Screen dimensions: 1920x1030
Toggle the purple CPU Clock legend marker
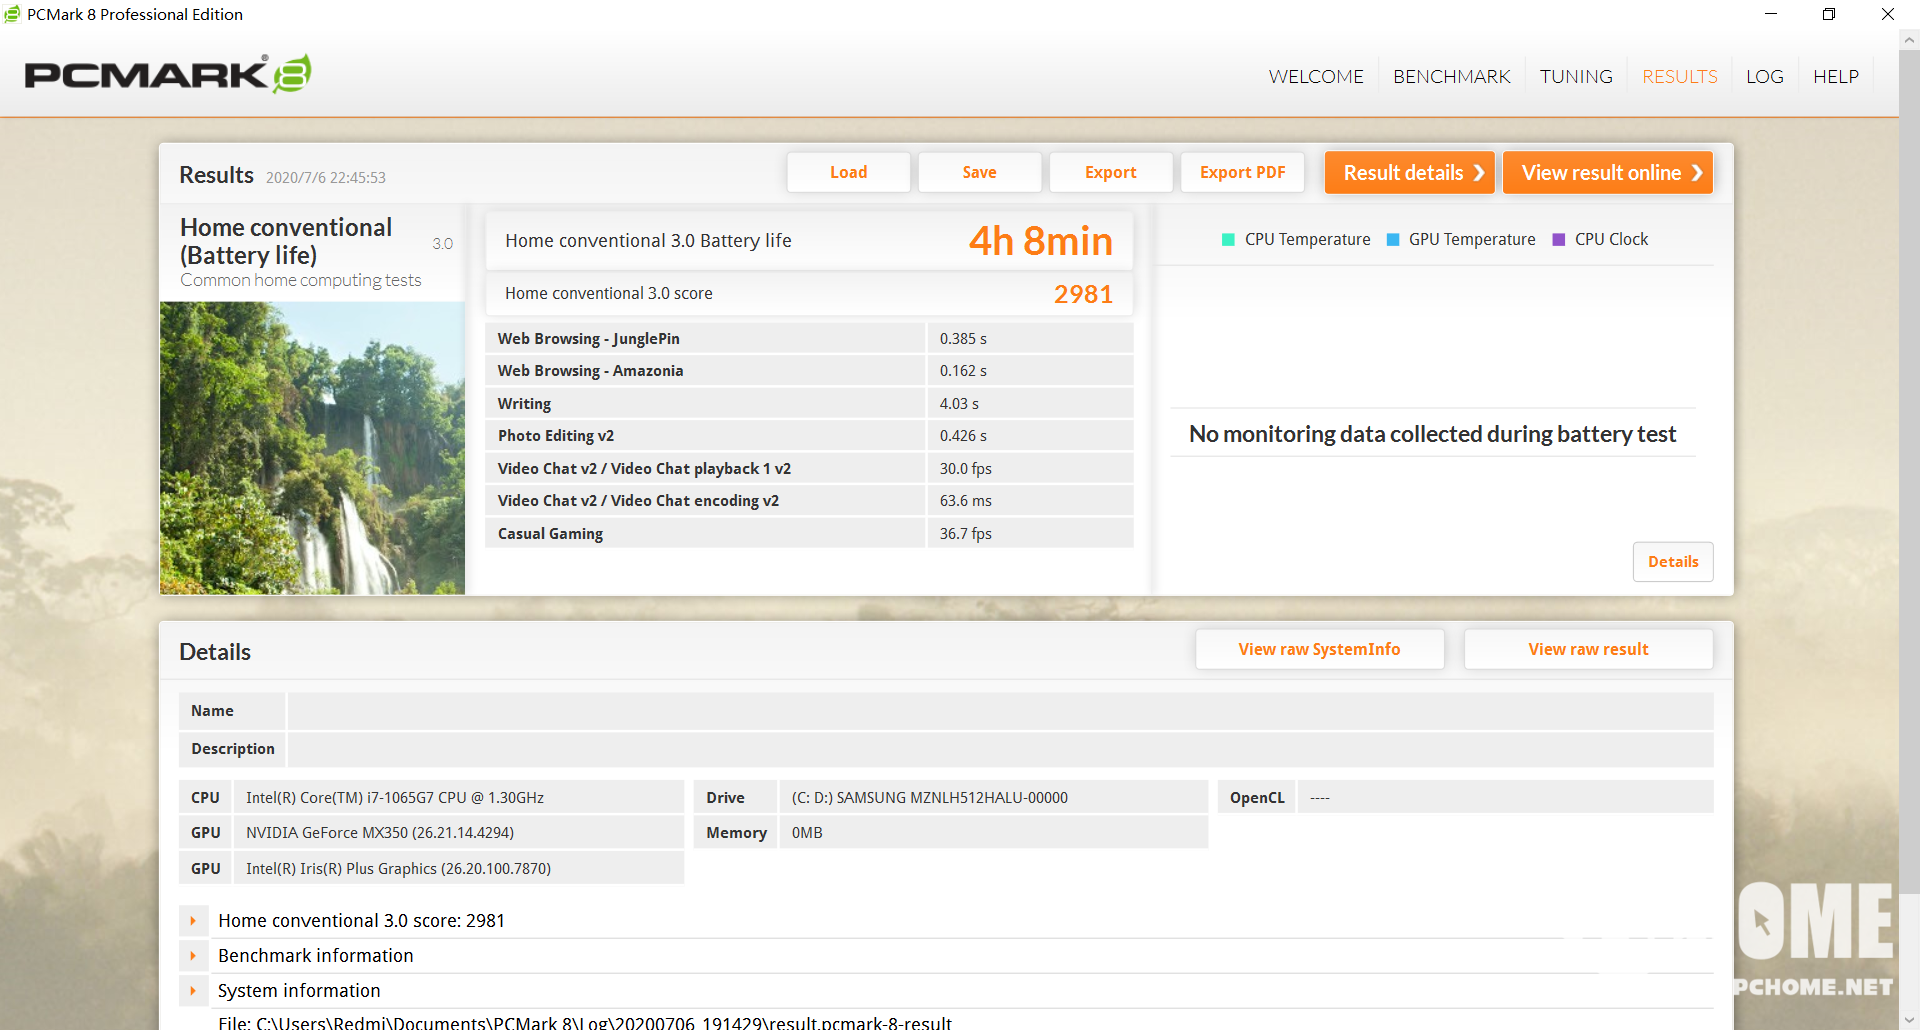[1558, 240]
